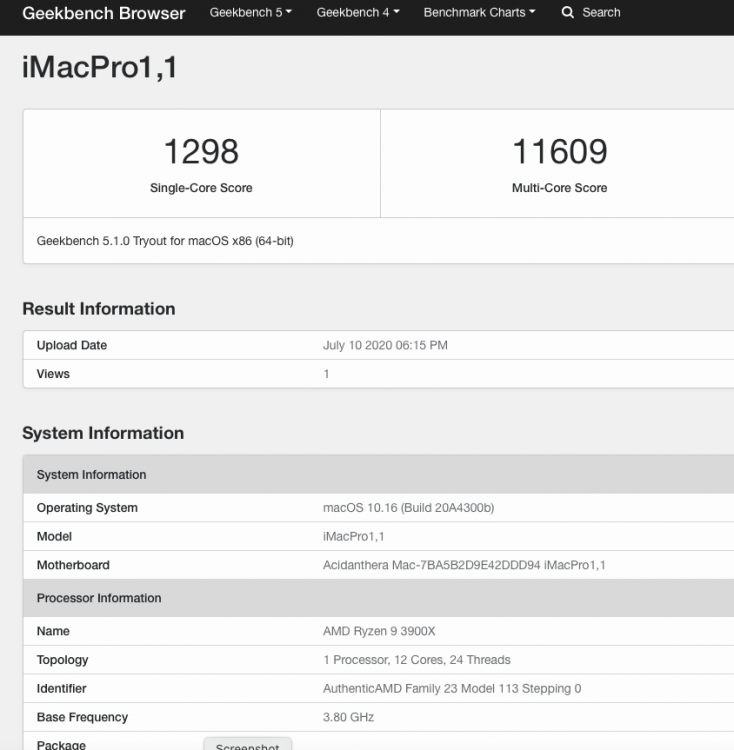Click the Model row label

[54, 537]
